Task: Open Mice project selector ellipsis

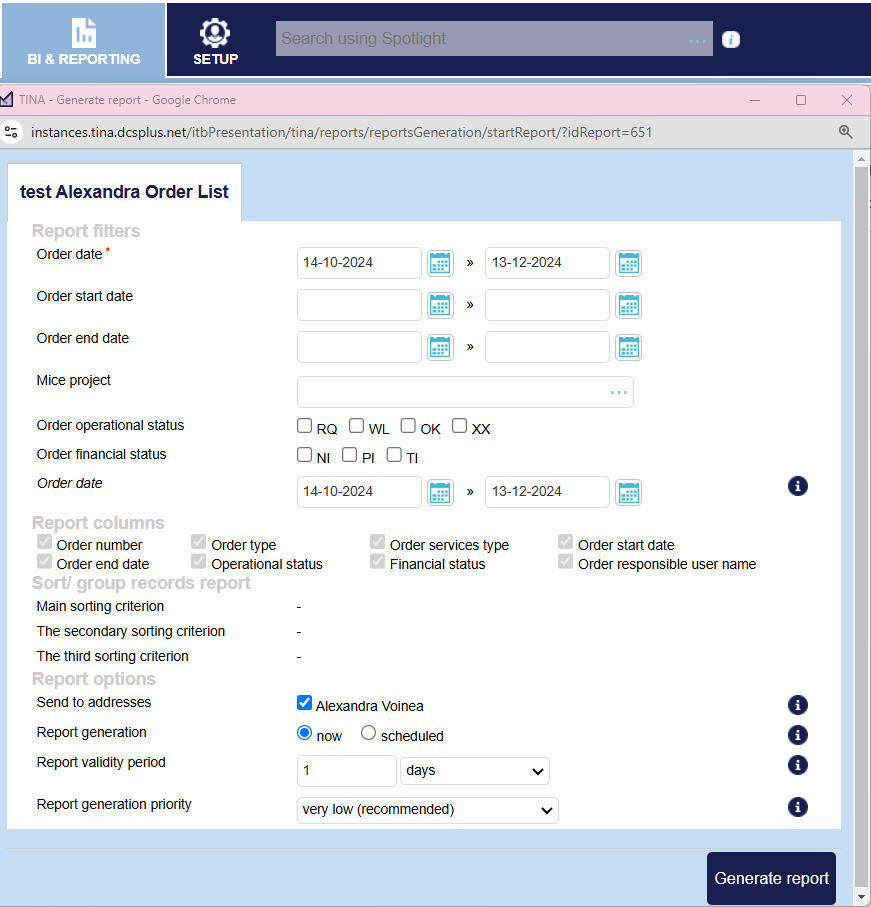Action: pyautogui.click(x=619, y=393)
